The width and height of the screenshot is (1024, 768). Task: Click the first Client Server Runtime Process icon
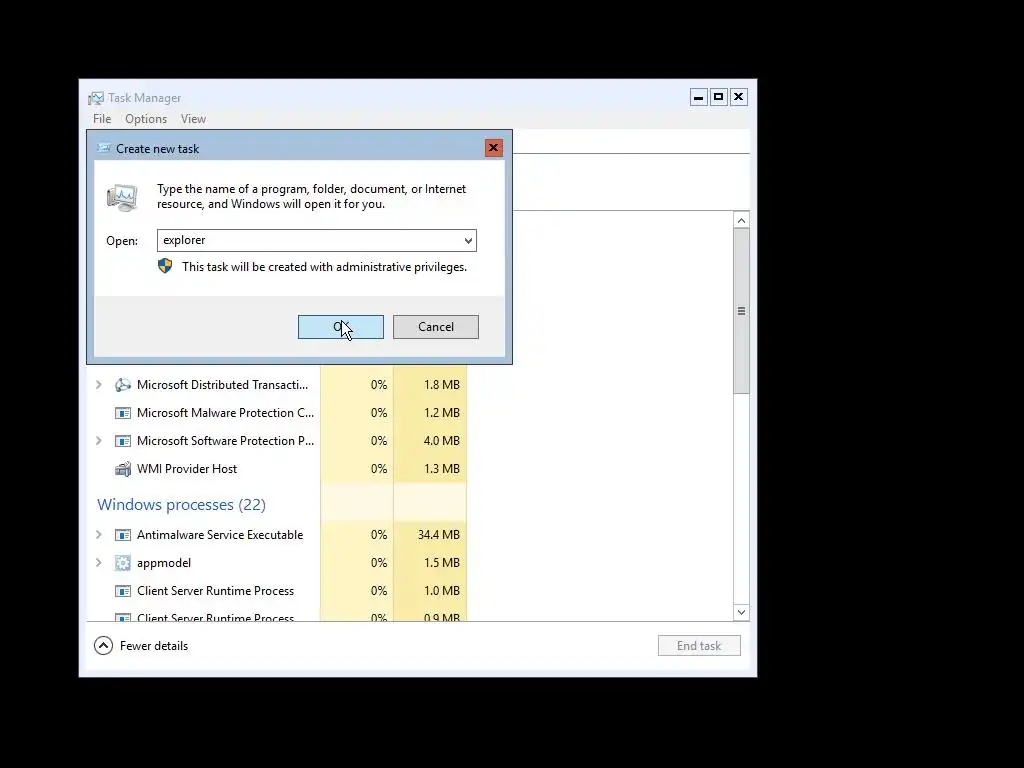(x=123, y=591)
